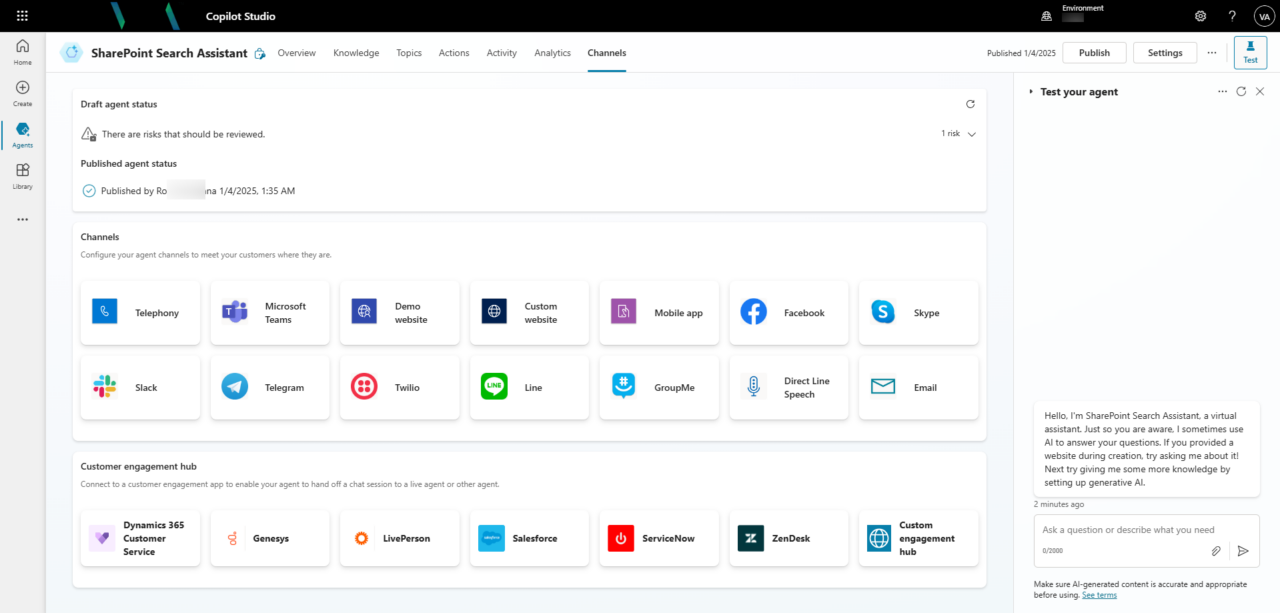
Task: Select the Slack channel
Action: tap(140, 387)
